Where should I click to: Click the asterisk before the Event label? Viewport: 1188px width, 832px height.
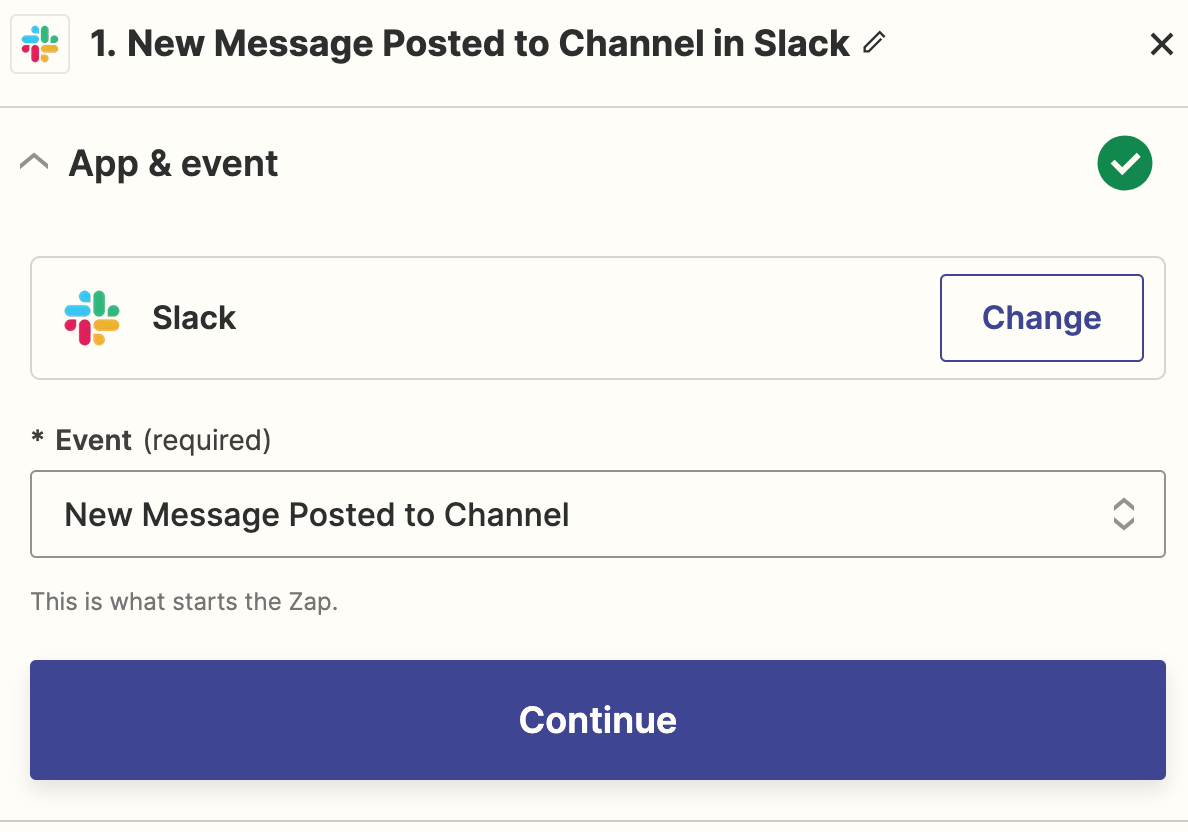coord(38,440)
